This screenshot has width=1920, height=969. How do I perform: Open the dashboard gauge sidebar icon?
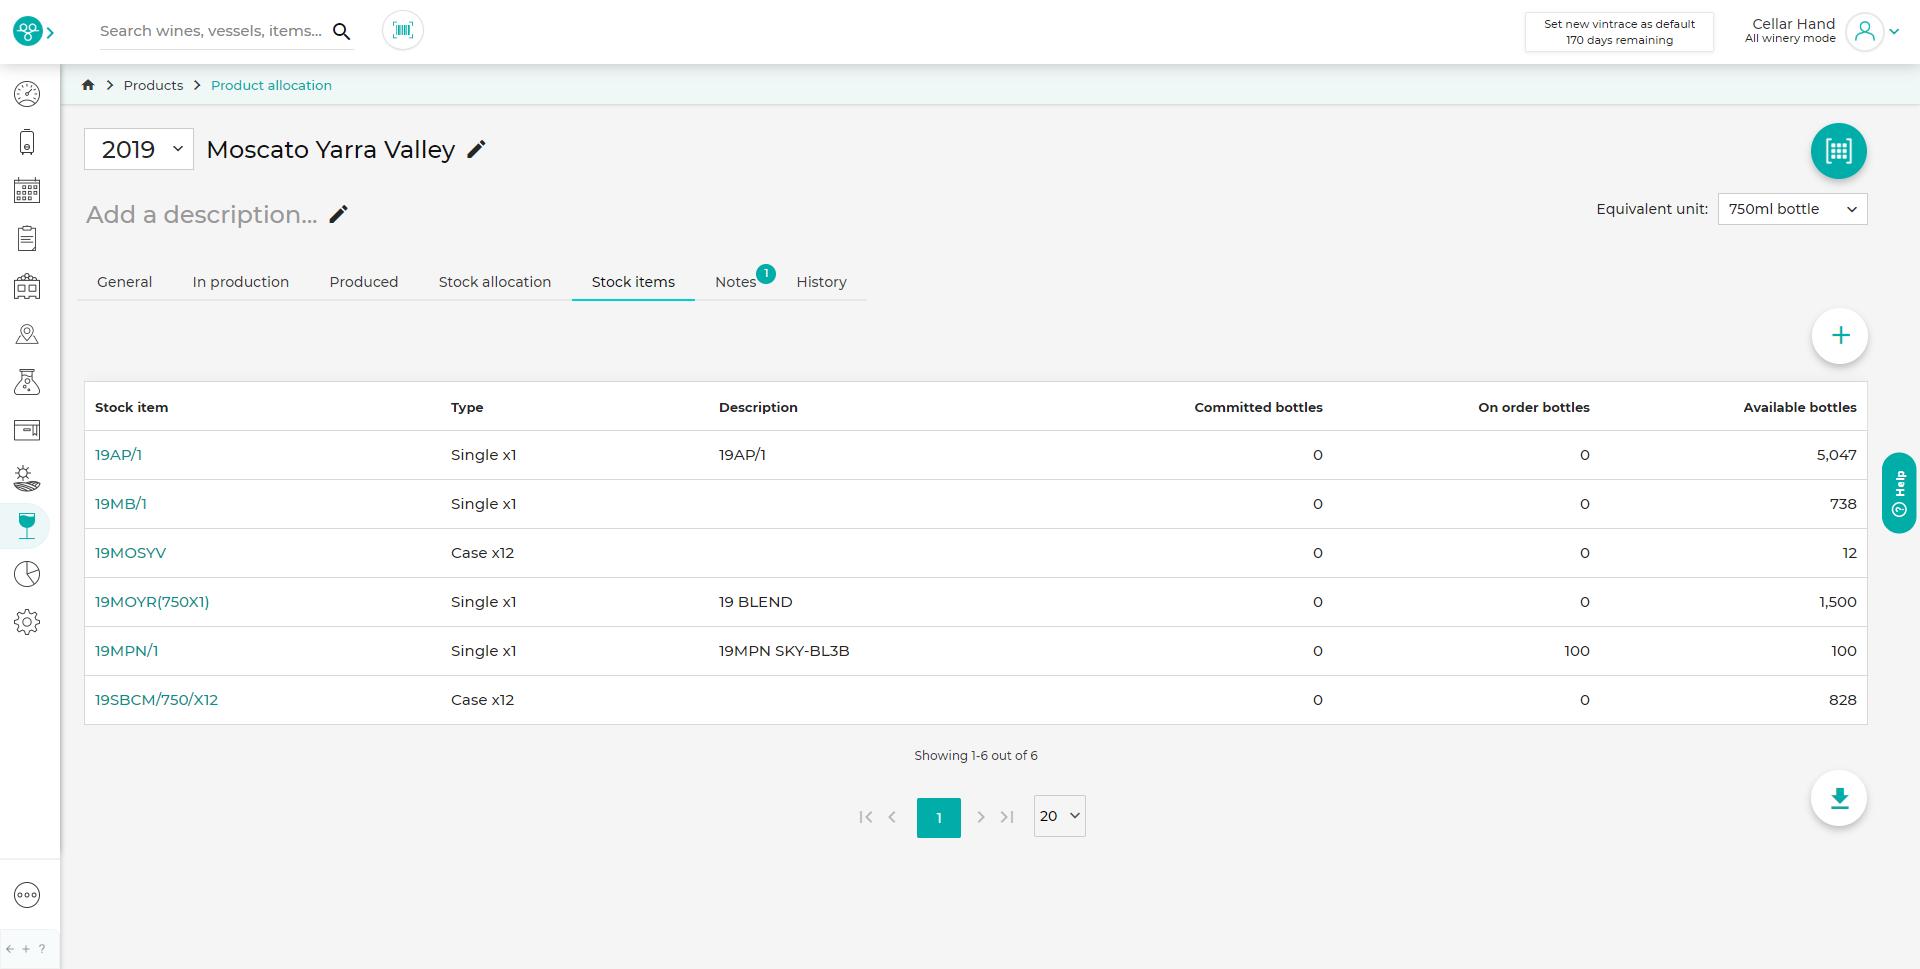pos(27,94)
